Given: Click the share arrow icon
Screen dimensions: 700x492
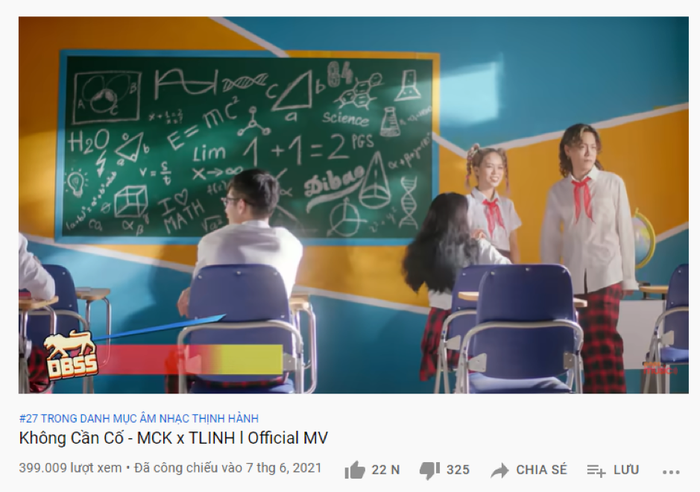Looking at the screenshot, I should (x=500, y=471).
